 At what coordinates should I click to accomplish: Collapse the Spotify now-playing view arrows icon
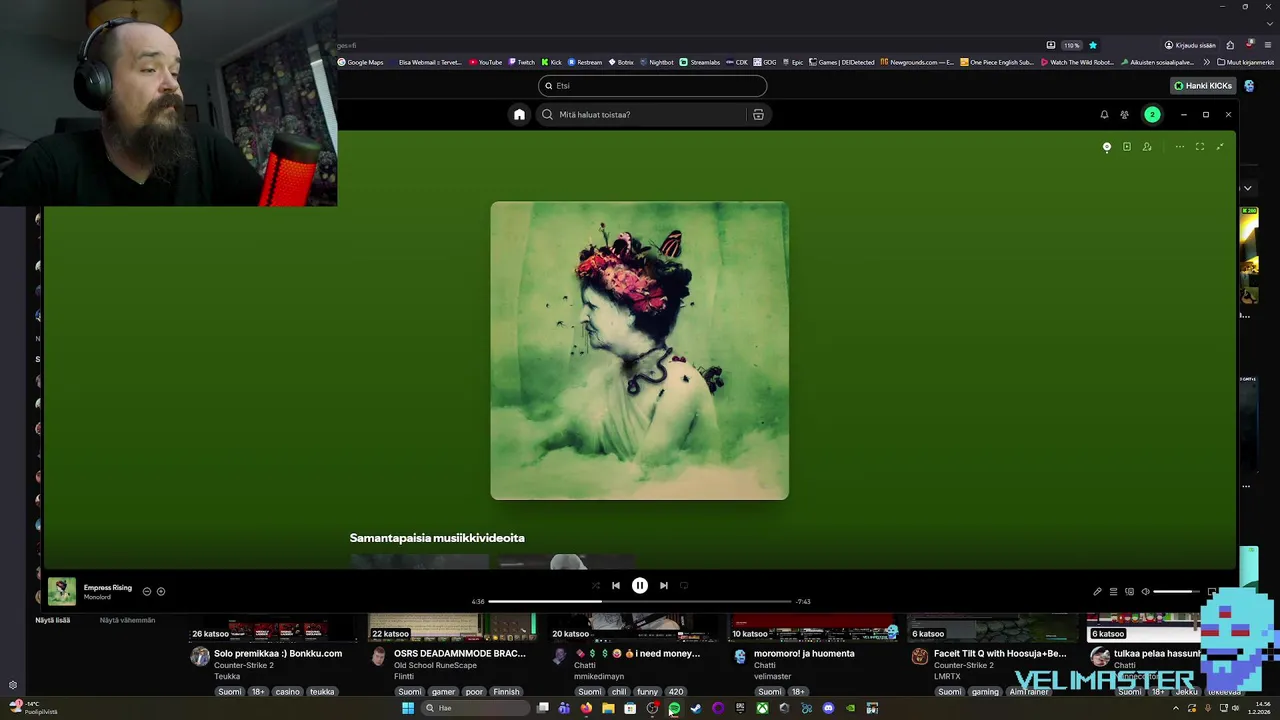1220,147
